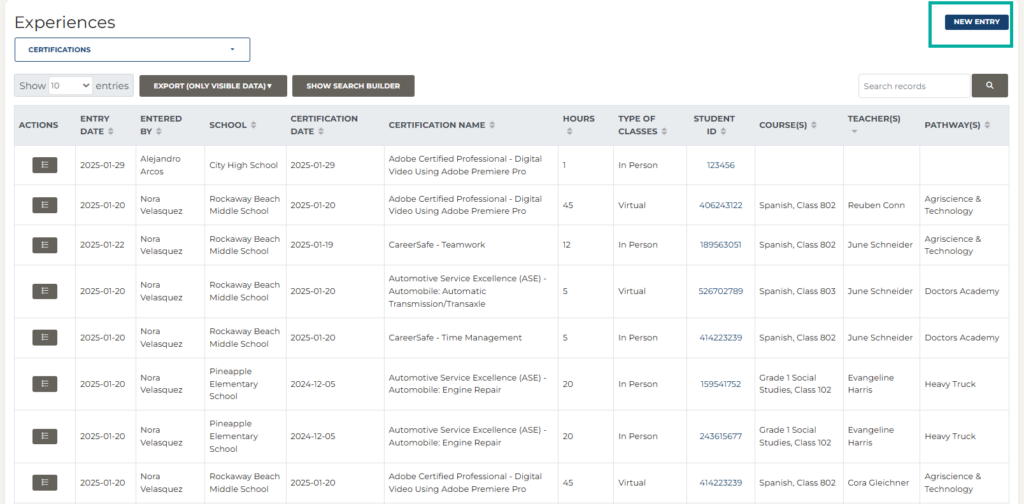The height and width of the screenshot is (504, 1024).
Task: Open actions menu for Alejandro Arcos entry
Action: (44, 165)
